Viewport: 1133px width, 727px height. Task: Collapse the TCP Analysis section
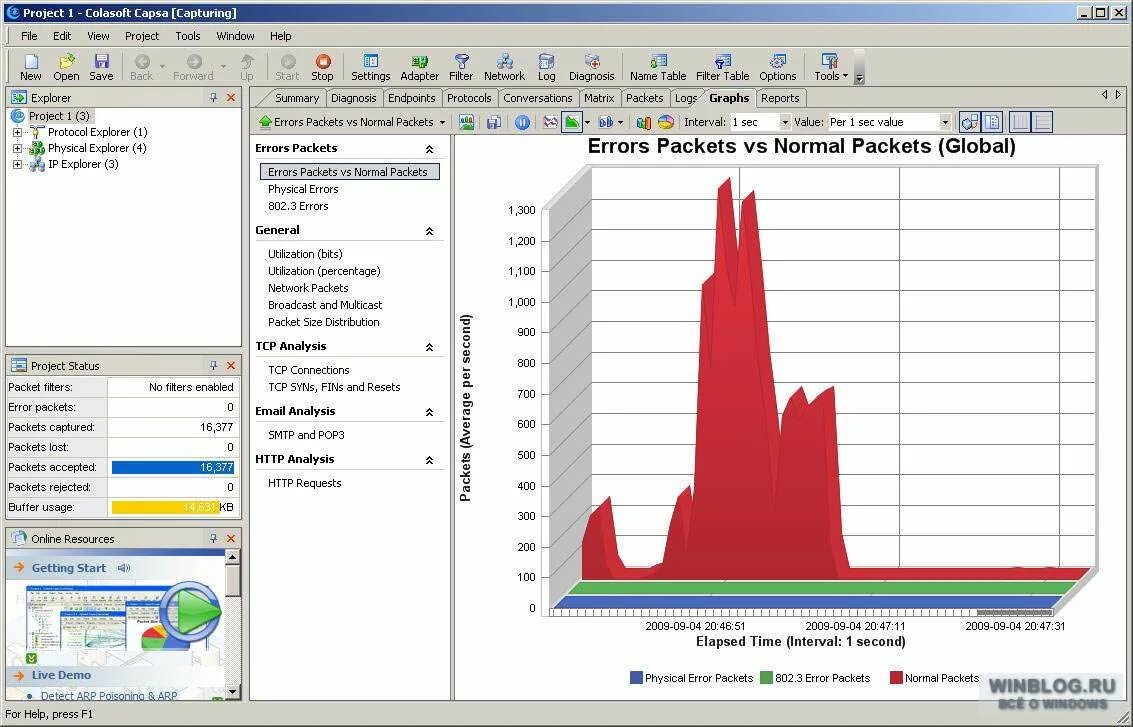pos(428,346)
